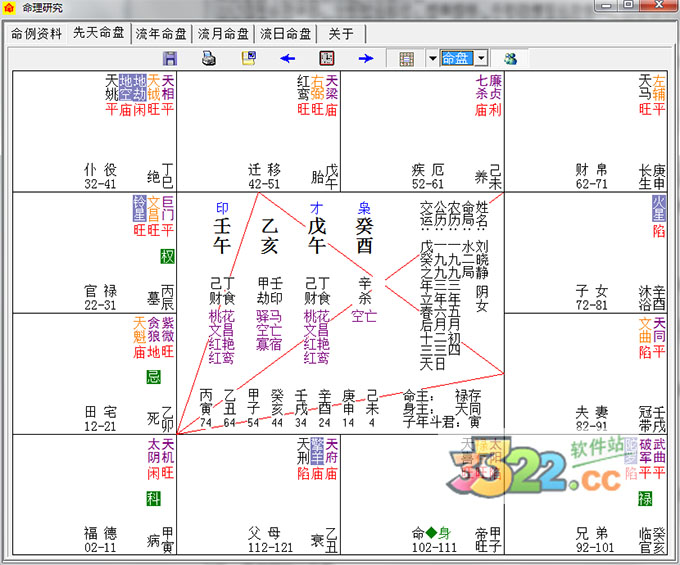Click the 112-121 age range
This screenshot has width=680, height=565.
pyautogui.click(x=271, y=547)
